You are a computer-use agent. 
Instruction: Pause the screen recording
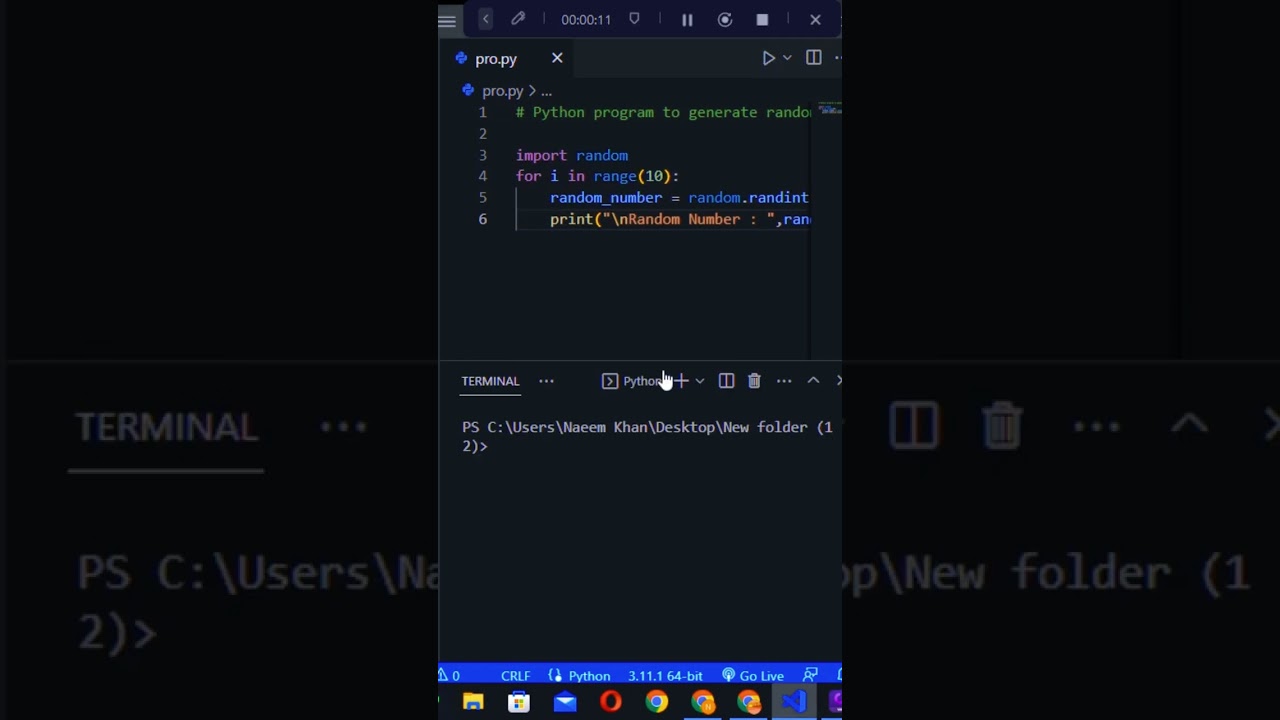coord(687,19)
